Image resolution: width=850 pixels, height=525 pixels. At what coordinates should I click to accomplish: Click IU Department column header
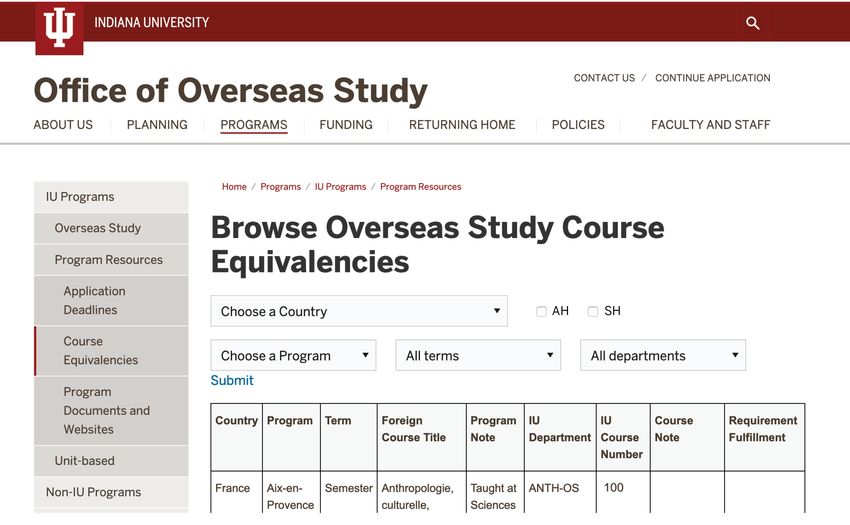(x=560, y=437)
